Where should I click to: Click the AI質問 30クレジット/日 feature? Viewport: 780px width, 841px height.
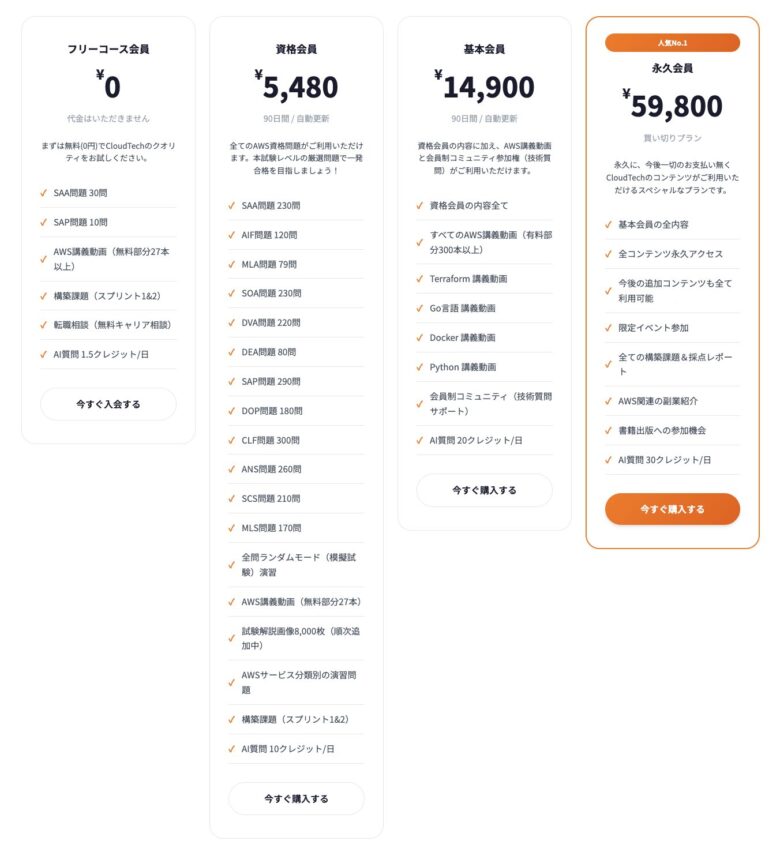[664, 460]
